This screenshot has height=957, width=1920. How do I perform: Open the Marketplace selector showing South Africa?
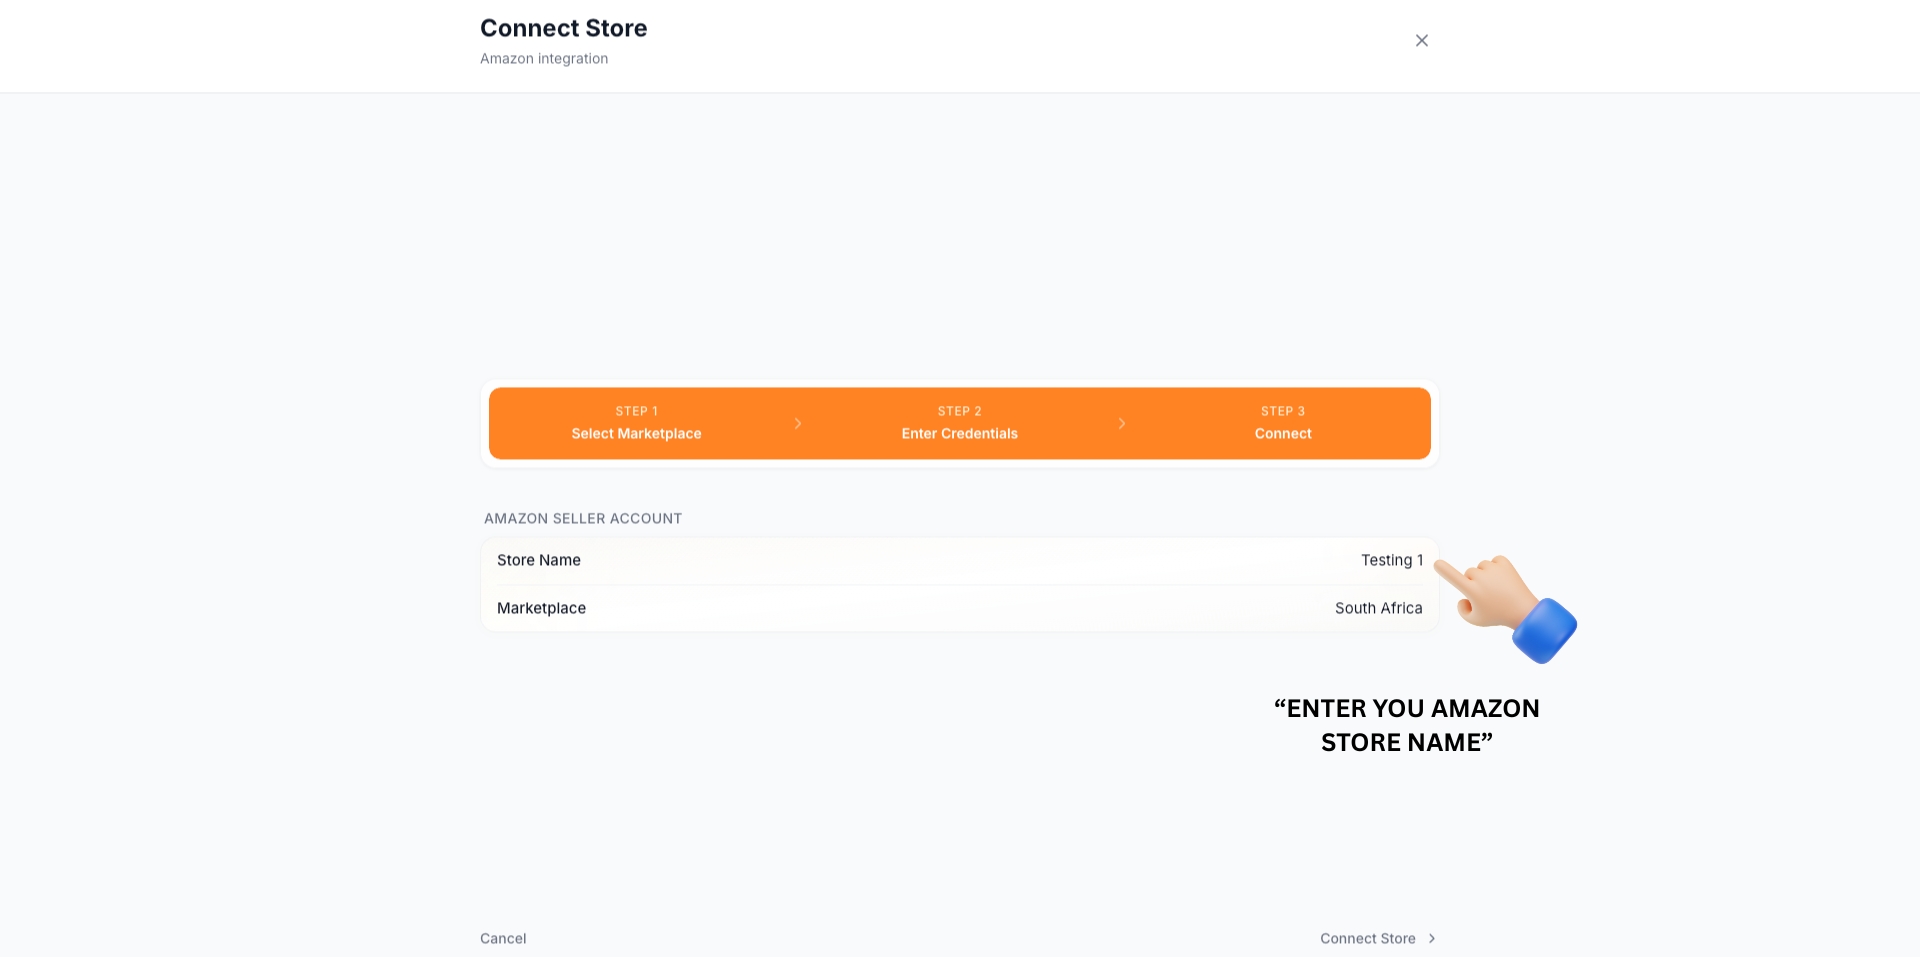tap(959, 608)
